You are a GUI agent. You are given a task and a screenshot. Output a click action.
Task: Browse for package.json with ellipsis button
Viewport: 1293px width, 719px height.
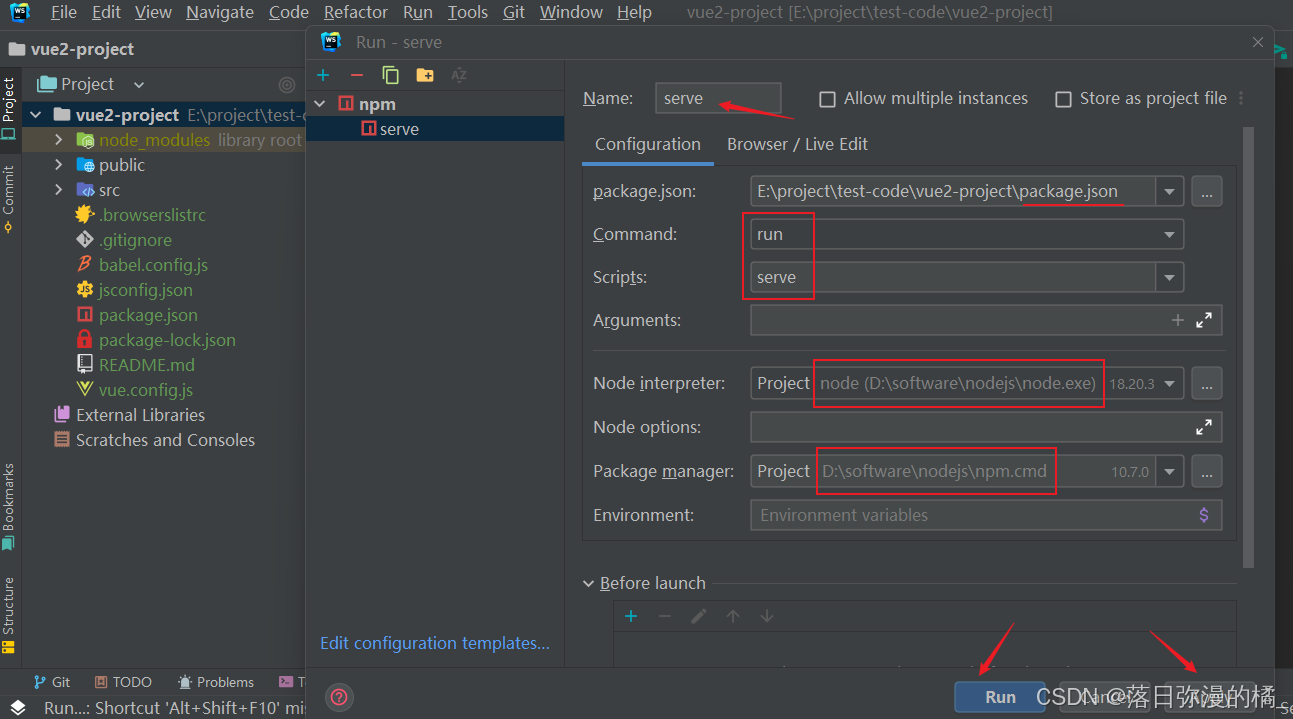(1207, 191)
